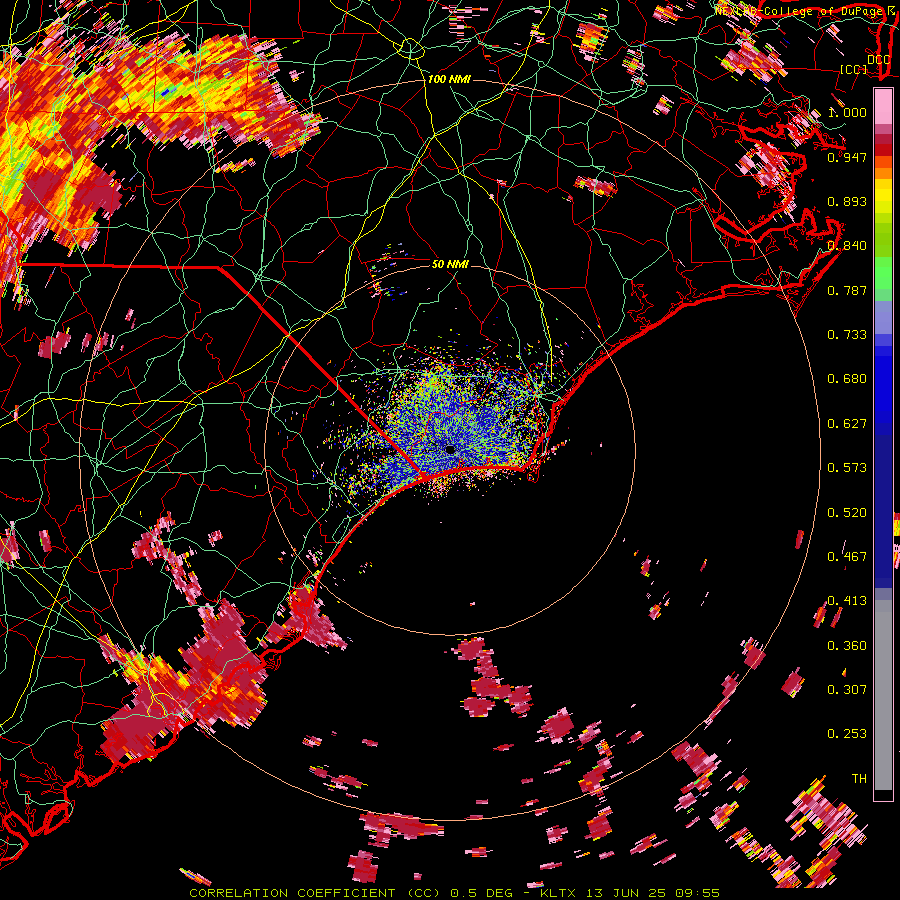Click the 0.787 legend value
Viewport: 900px width, 900px height.
[847, 290]
